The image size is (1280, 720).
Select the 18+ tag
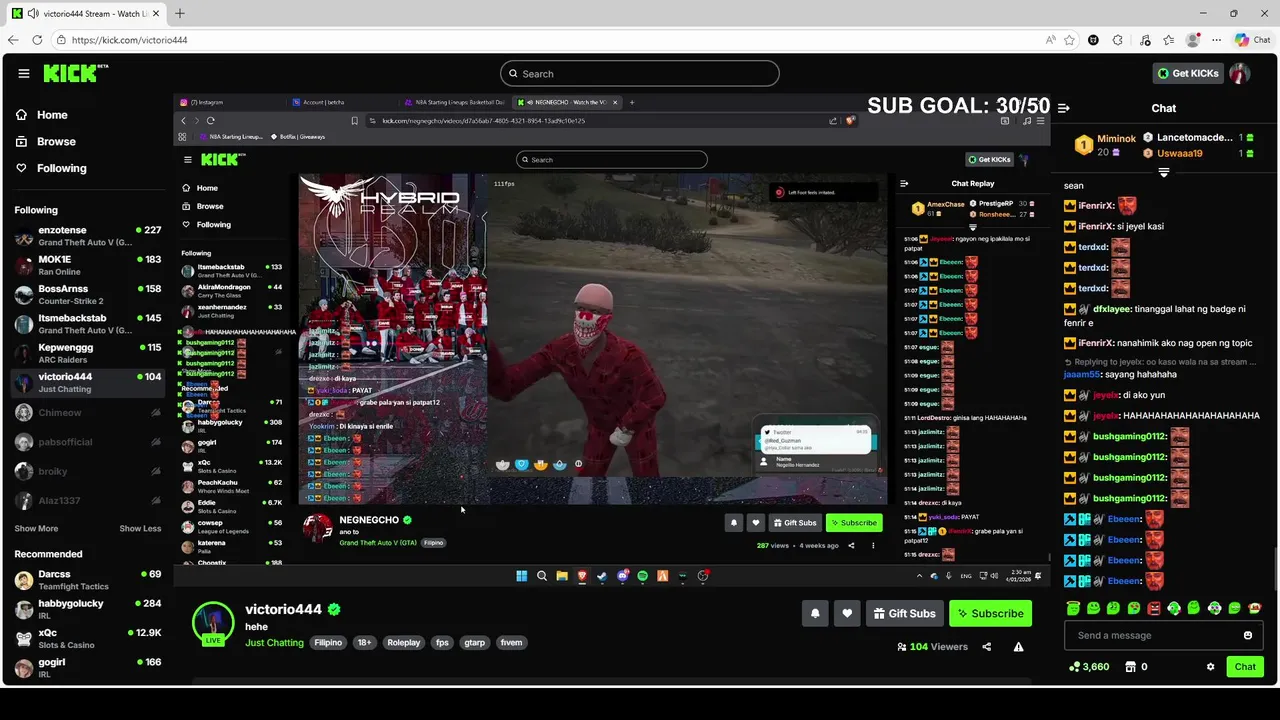[x=364, y=643]
